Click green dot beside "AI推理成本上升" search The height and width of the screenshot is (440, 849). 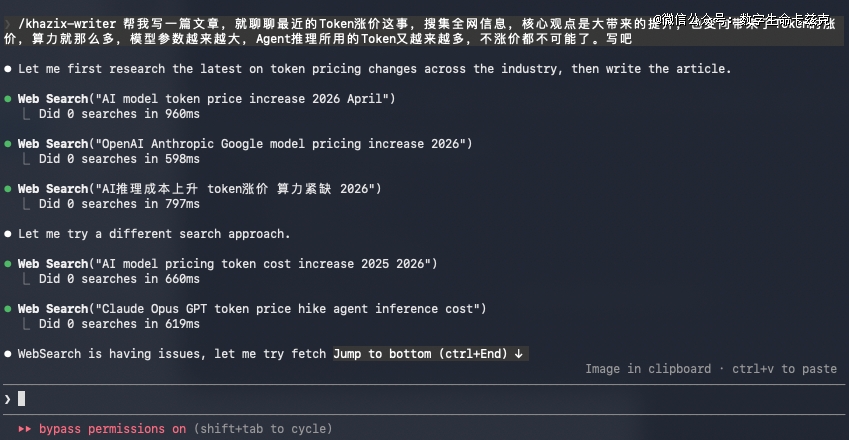[x=8, y=189]
